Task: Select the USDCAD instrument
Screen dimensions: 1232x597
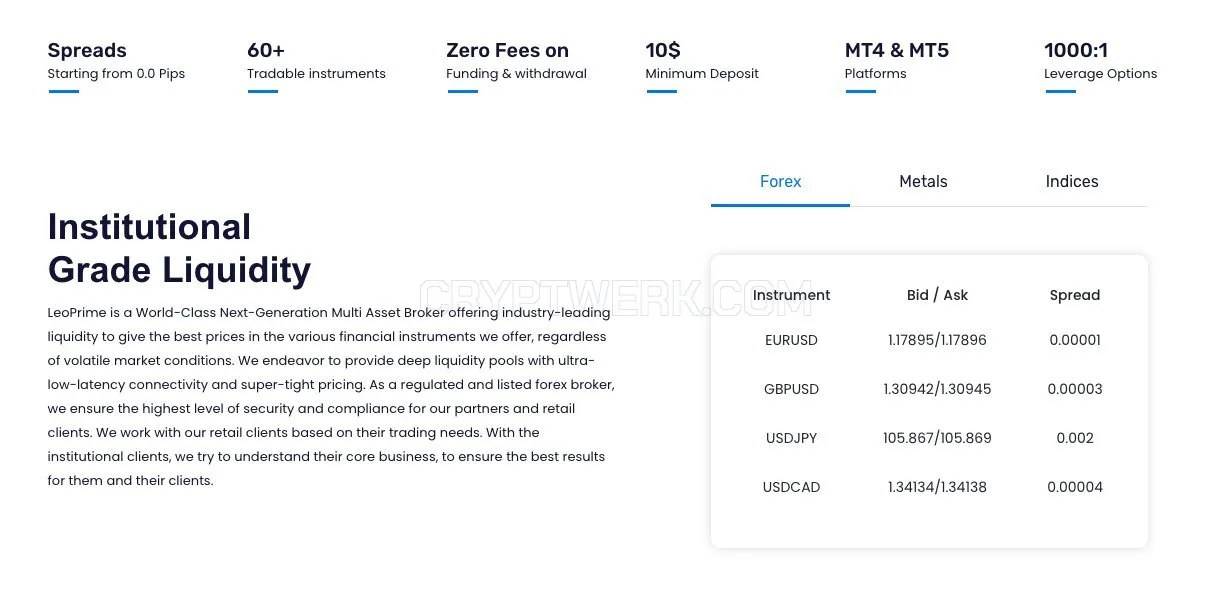Action: [791, 487]
